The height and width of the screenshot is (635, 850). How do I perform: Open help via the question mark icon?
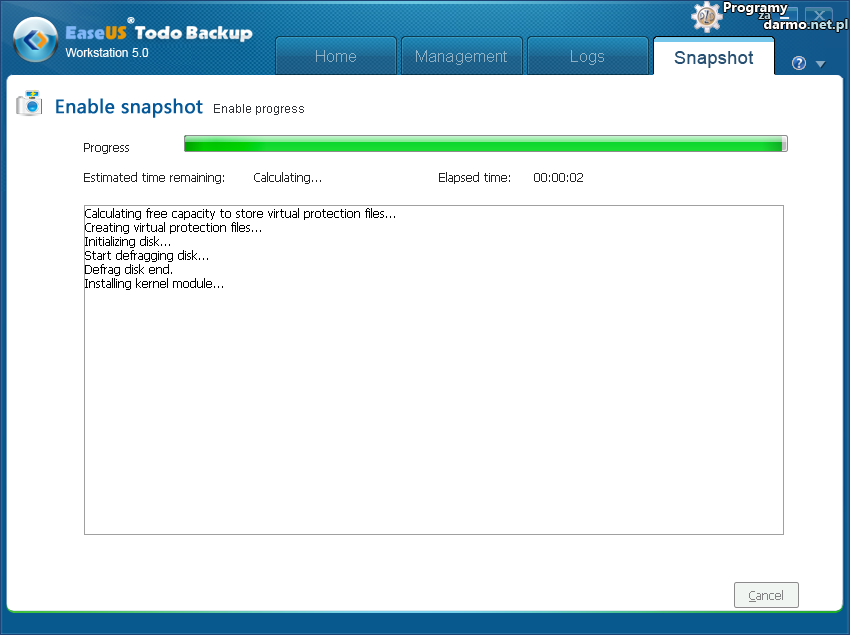[x=798, y=63]
